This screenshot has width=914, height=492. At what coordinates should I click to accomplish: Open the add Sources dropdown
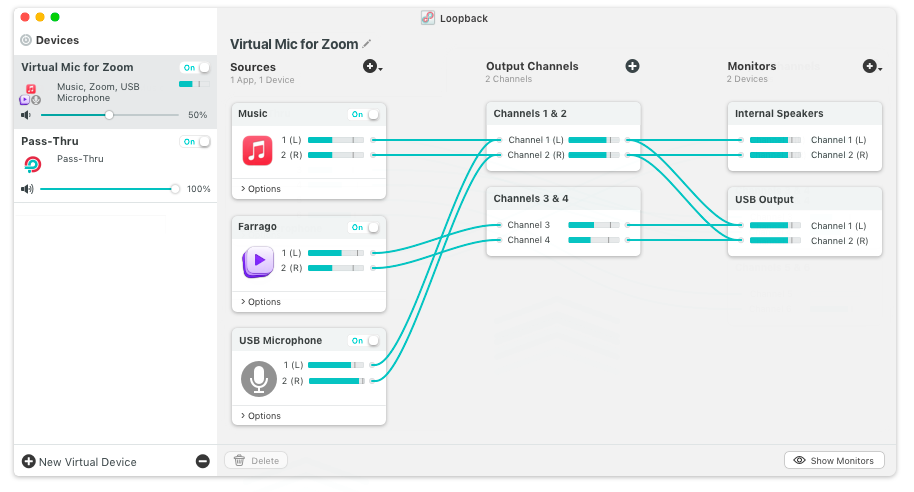[372, 66]
